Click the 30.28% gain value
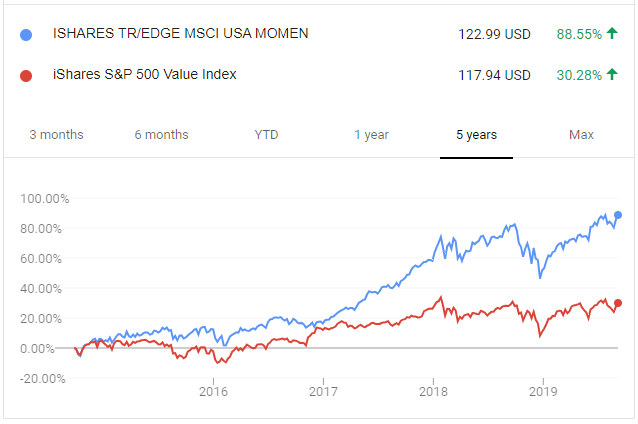Viewport: 638px width, 424px height. (x=579, y=75)
